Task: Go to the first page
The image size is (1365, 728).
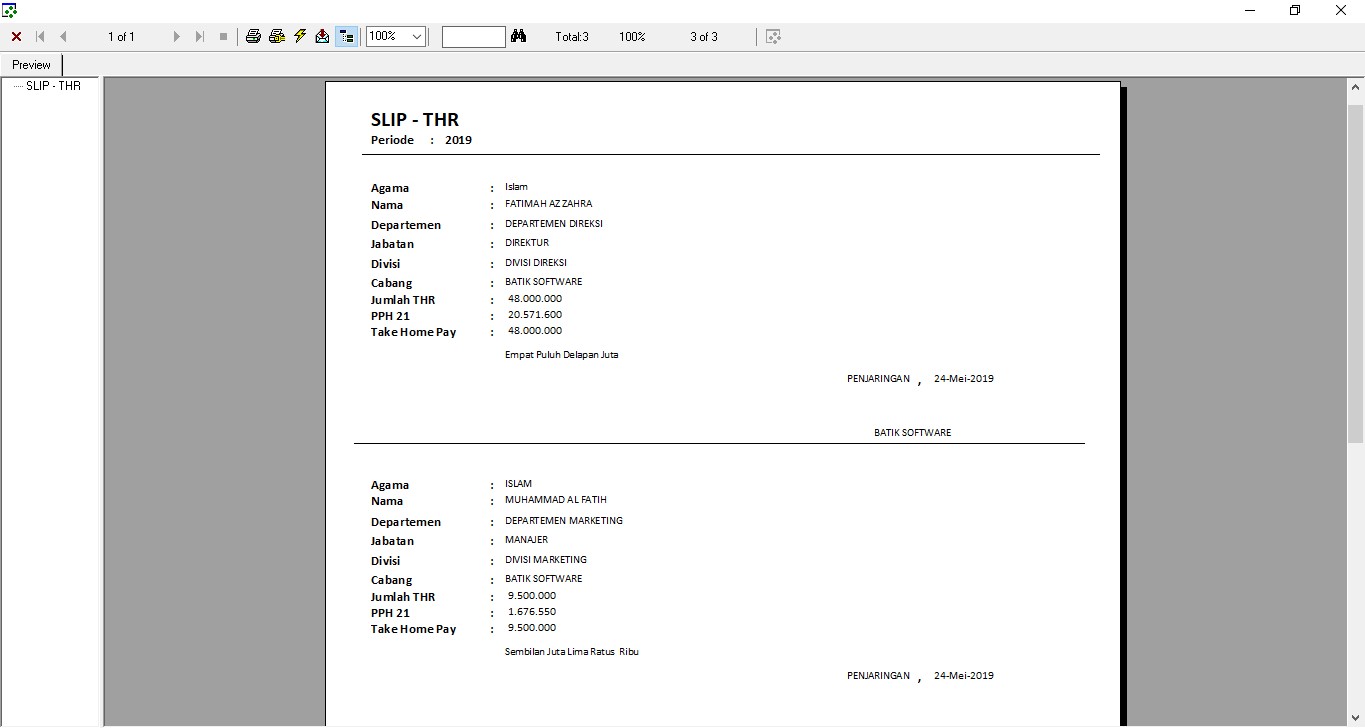Action: point(41,37)
